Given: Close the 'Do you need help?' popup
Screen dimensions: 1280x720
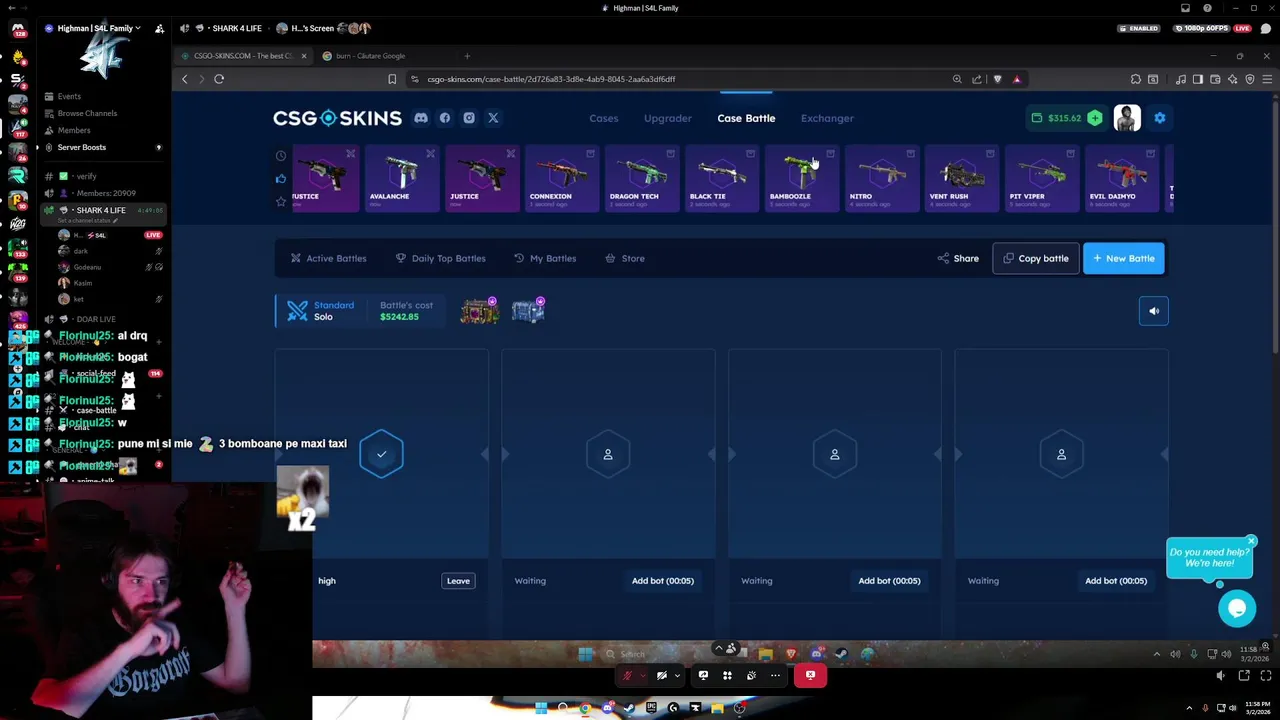Looking at the screenshot, I should click(x=1251, y=541).
